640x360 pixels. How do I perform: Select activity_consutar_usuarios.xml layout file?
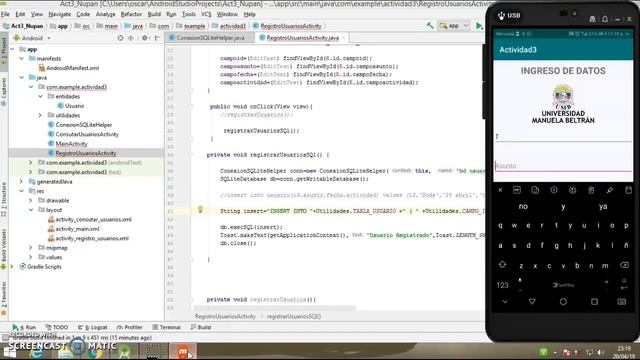pyautogui.click(x=93, y=219)
